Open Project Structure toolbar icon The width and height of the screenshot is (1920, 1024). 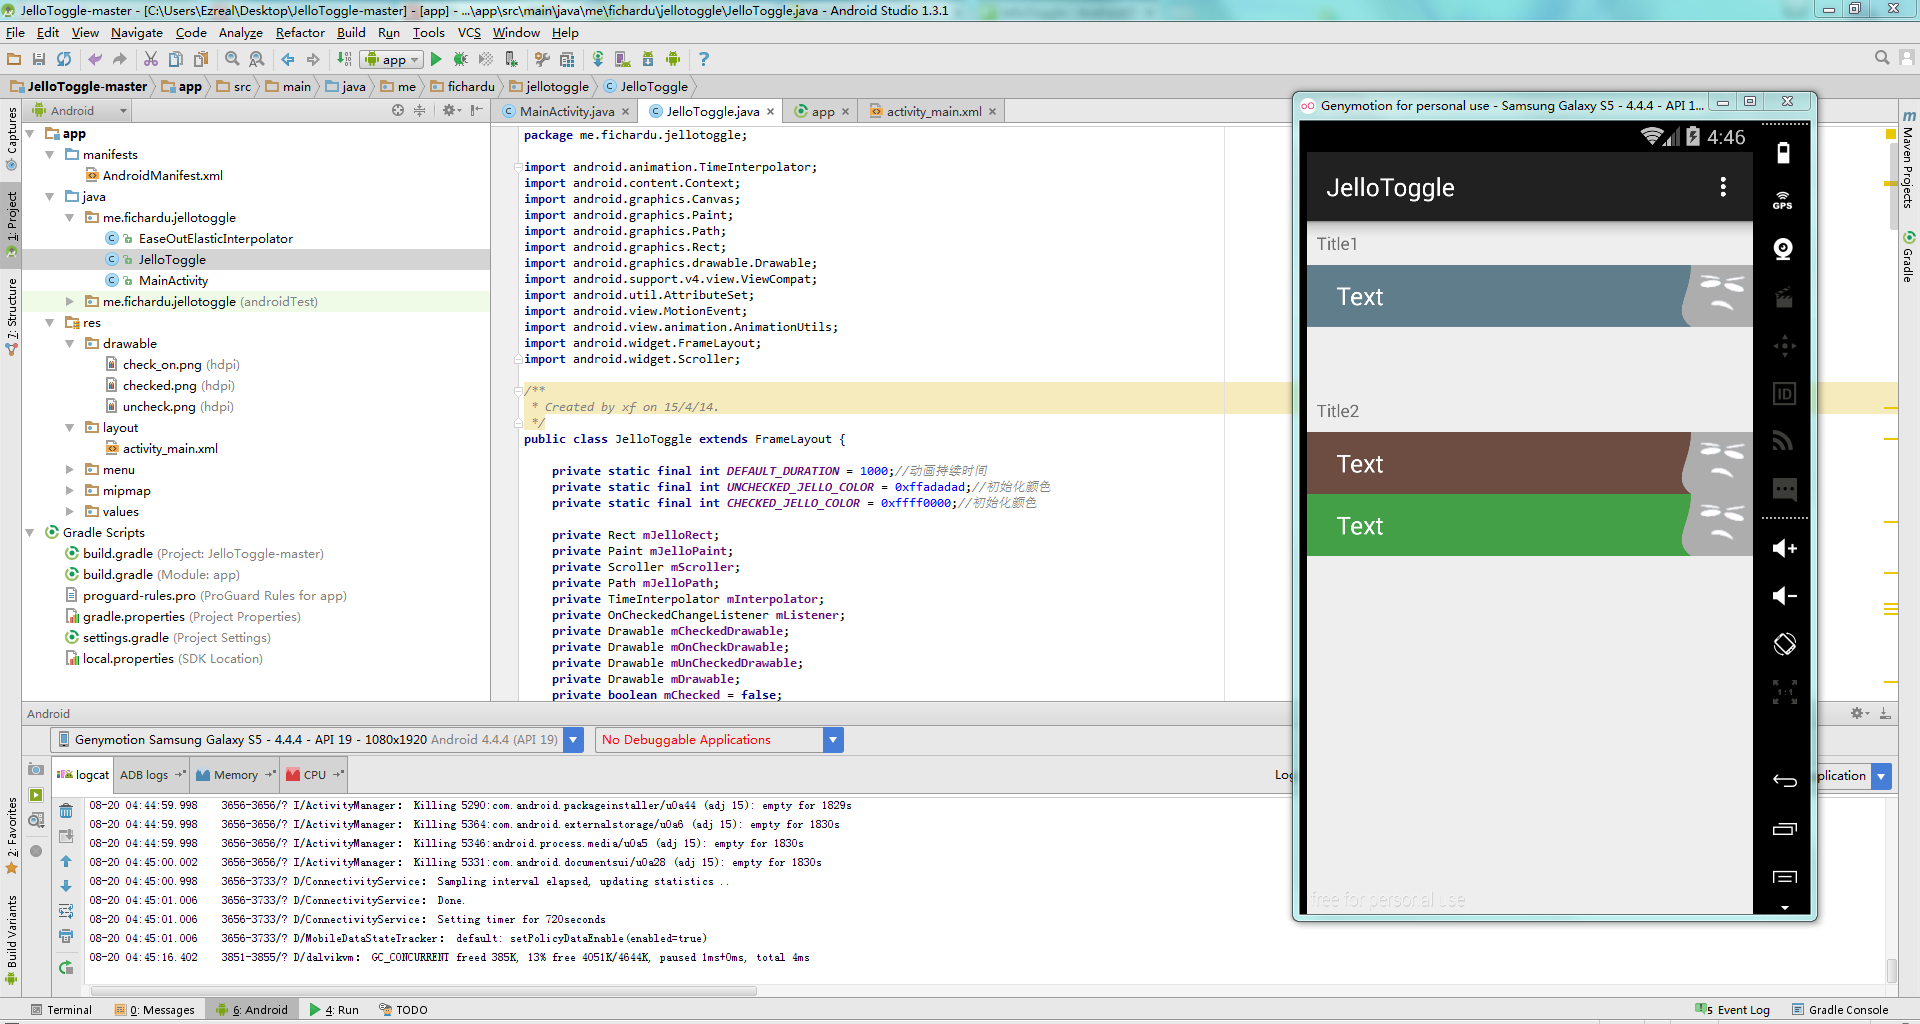(567, 59)
